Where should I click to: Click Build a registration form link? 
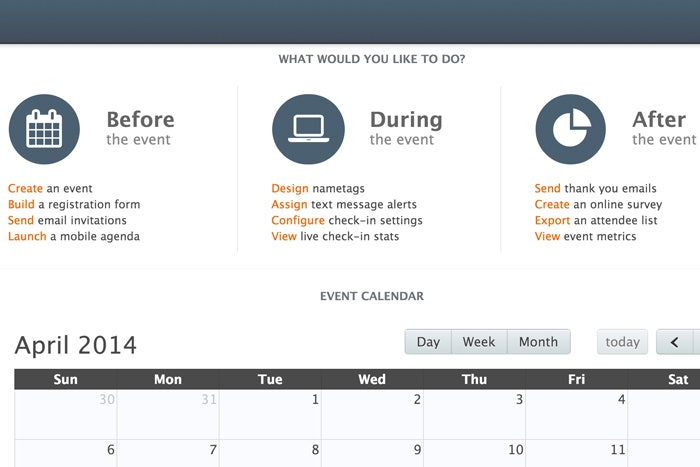[22, 205]
